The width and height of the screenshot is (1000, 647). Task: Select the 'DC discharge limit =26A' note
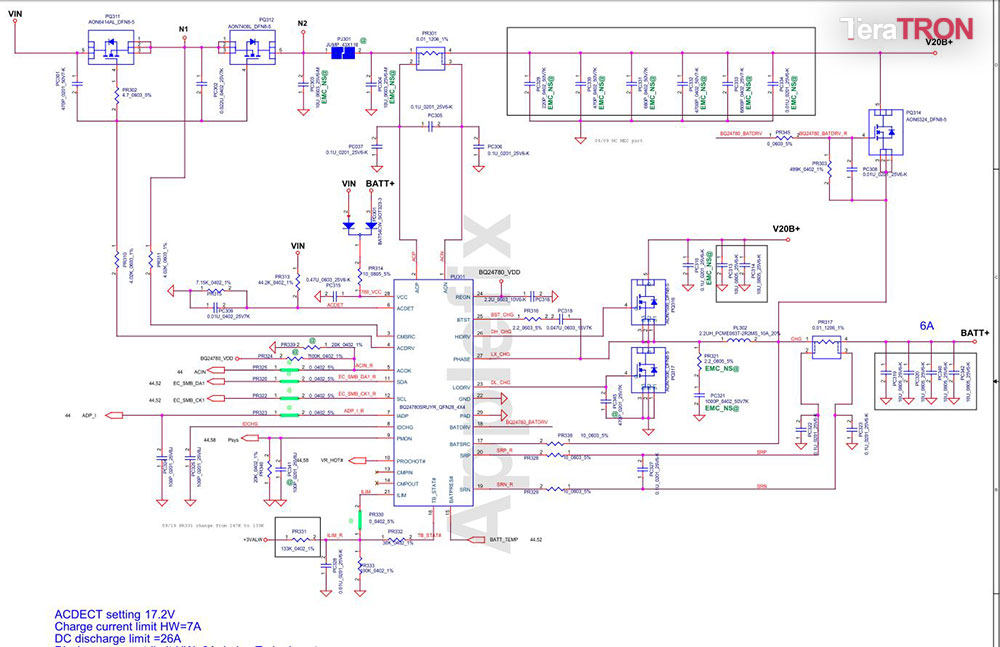click(118, 639)
